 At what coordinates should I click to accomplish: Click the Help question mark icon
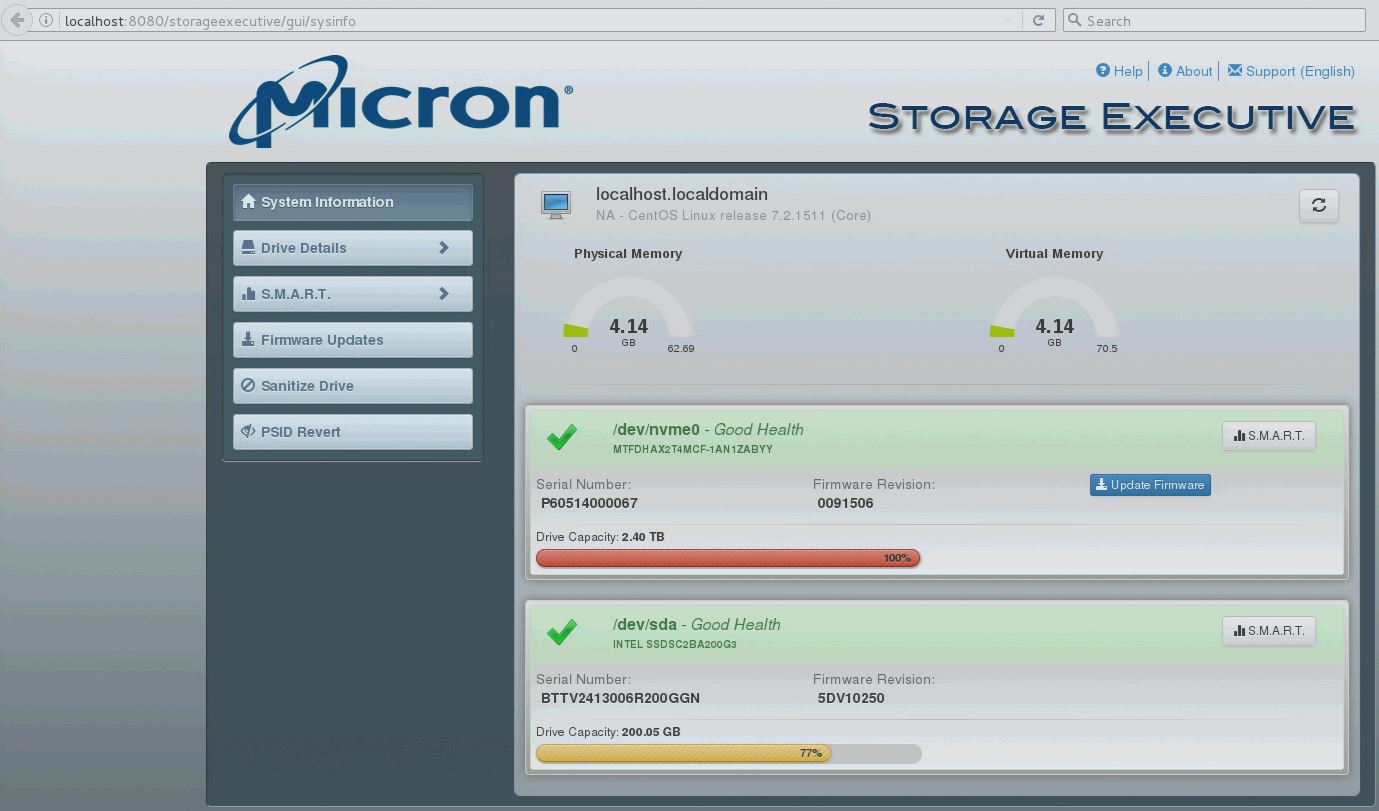coord(1103,70)
